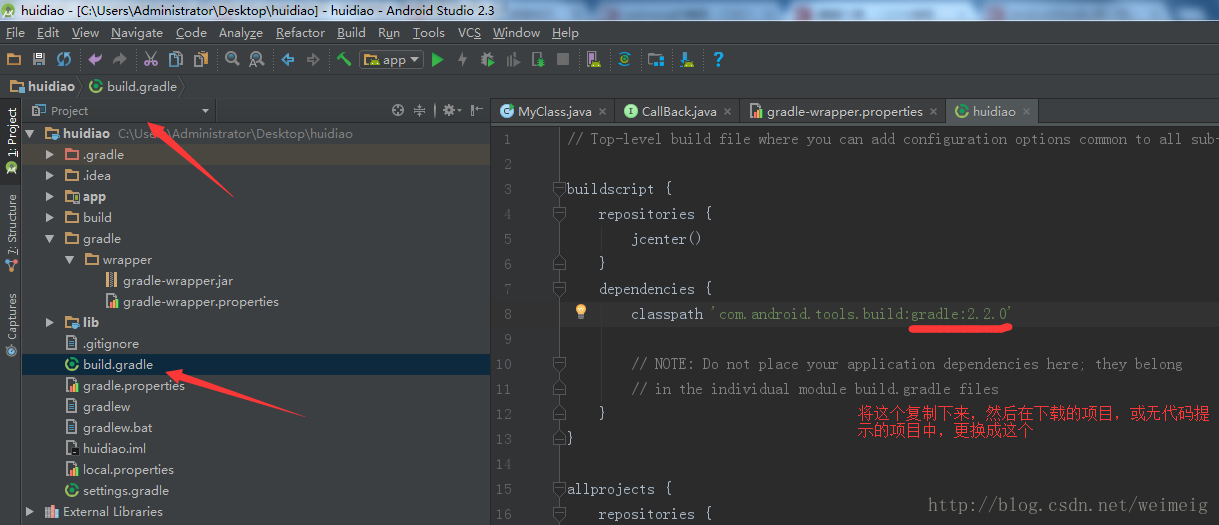Screen dimensions: 1219x525
Task: Click huidiao breadcrumb in navigation bar
Action: coord(42,86)
